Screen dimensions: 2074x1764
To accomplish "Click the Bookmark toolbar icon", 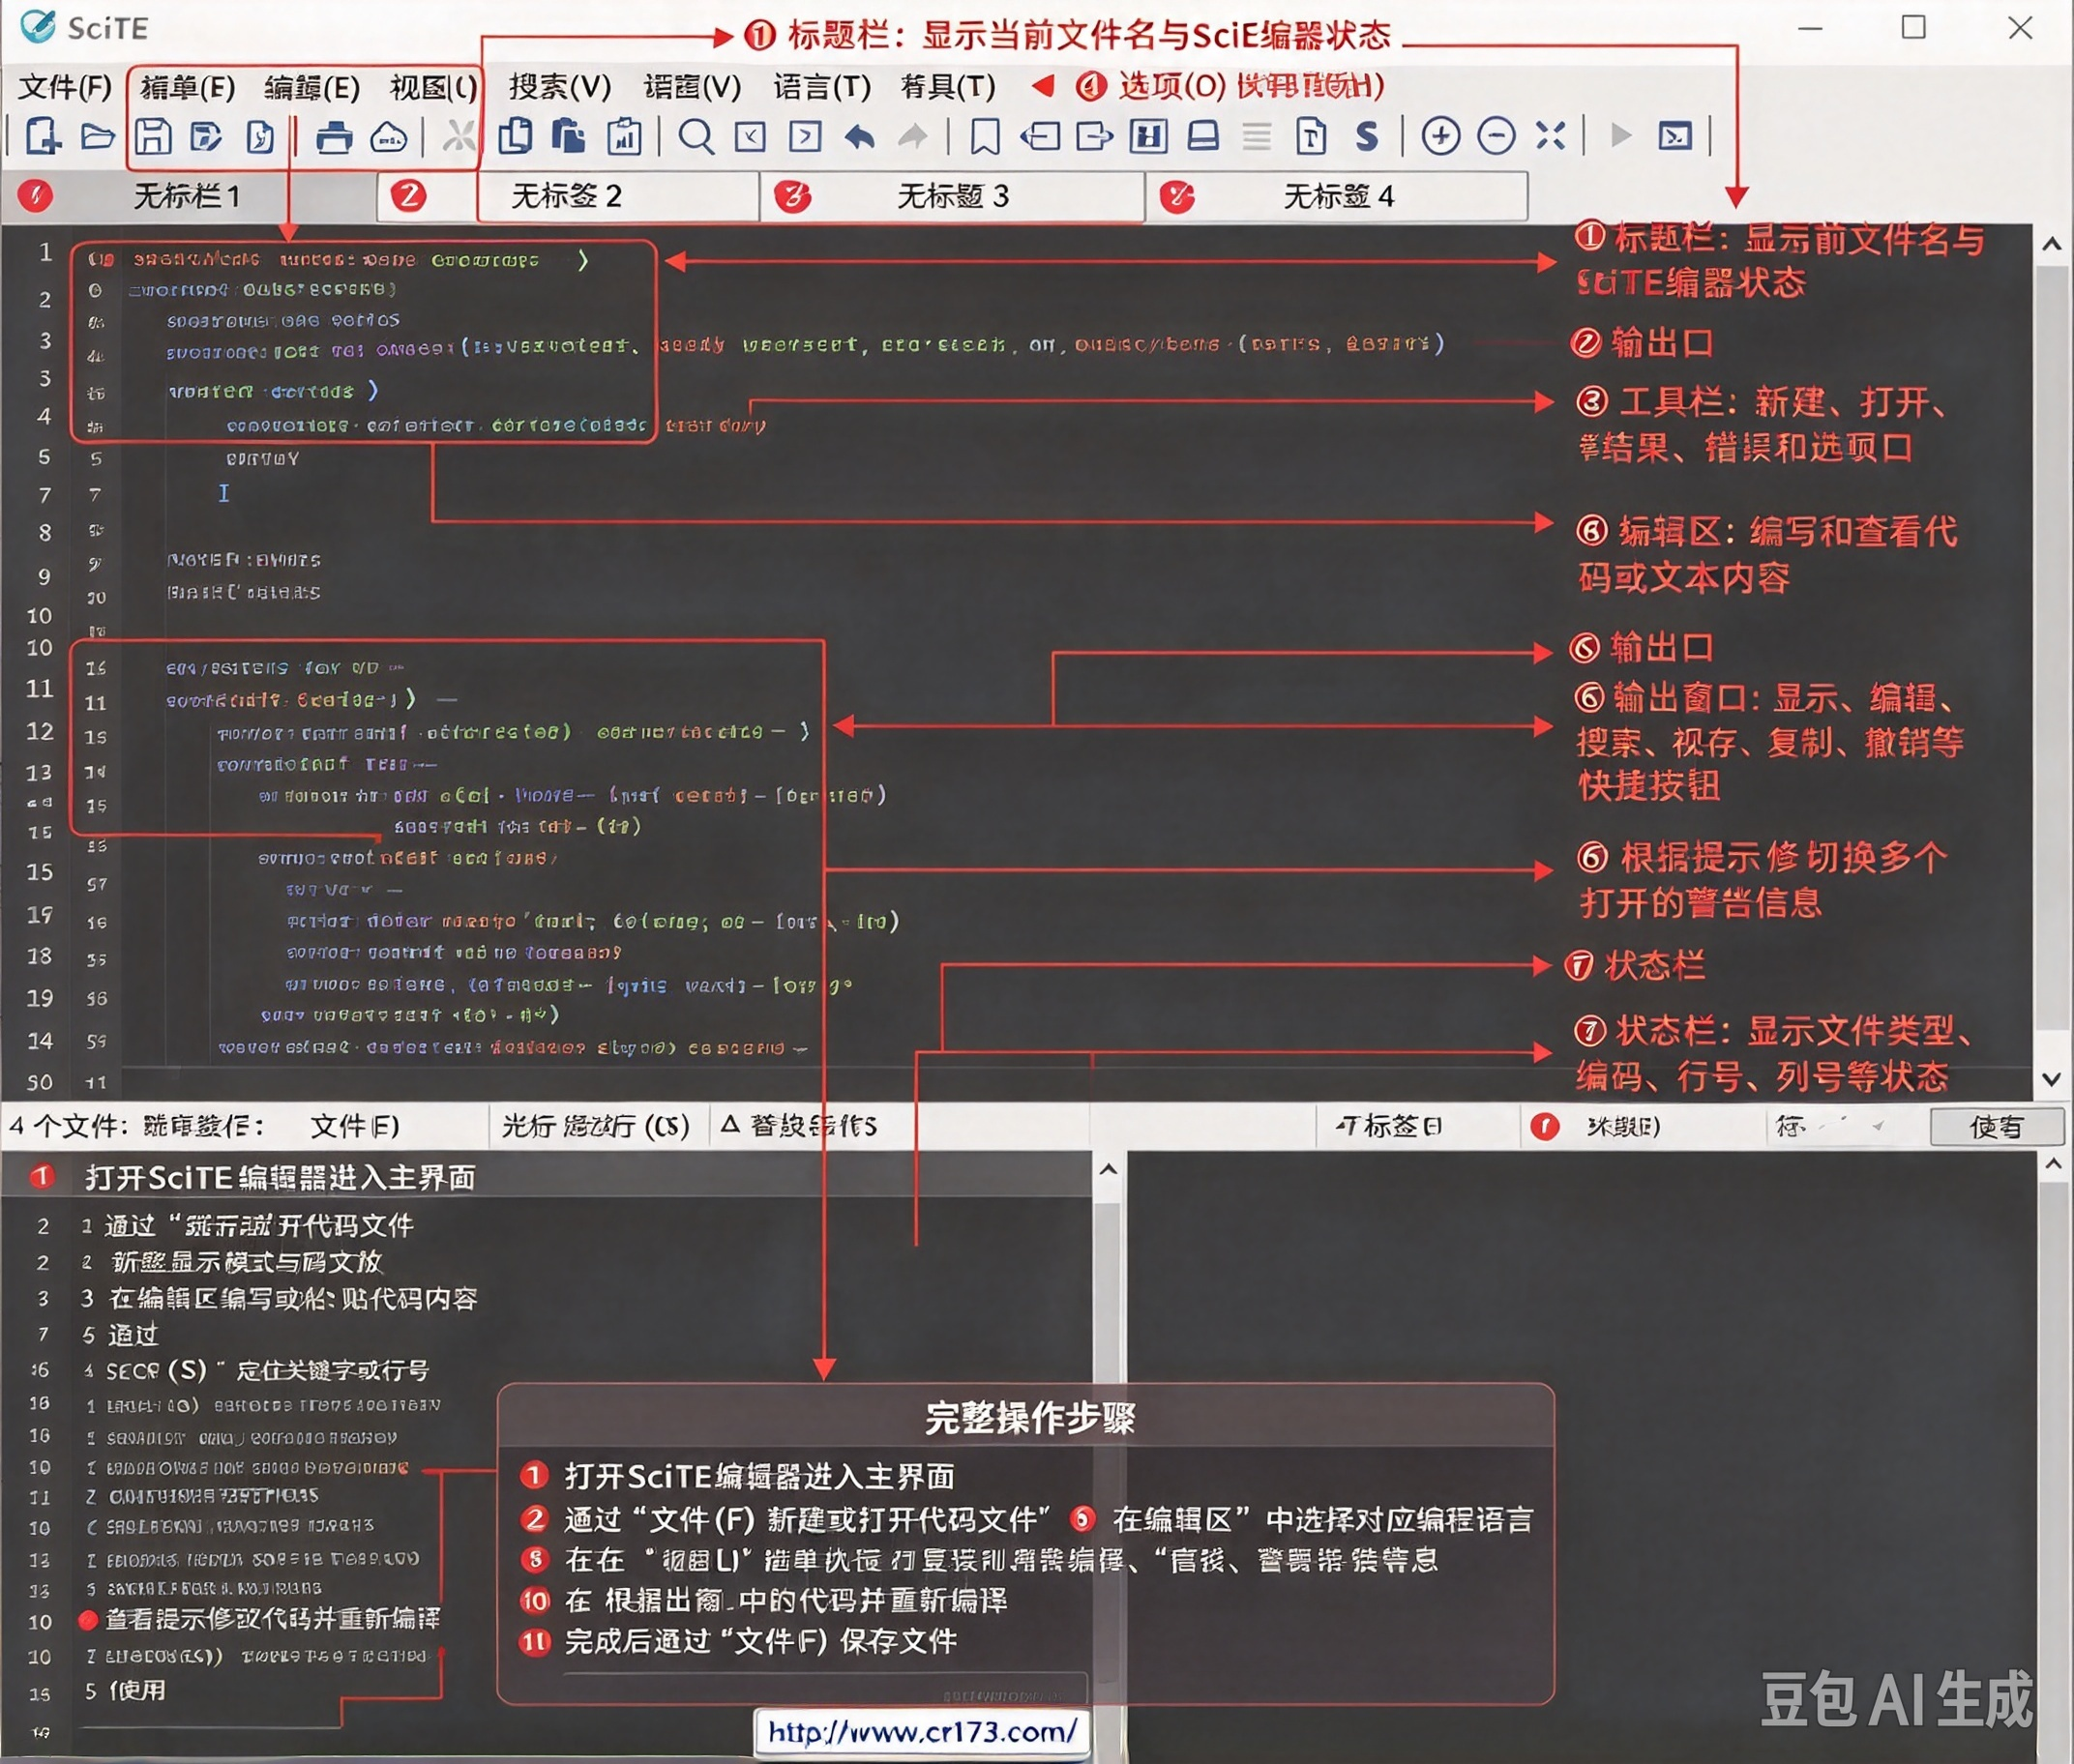I will tap(985, 136).
